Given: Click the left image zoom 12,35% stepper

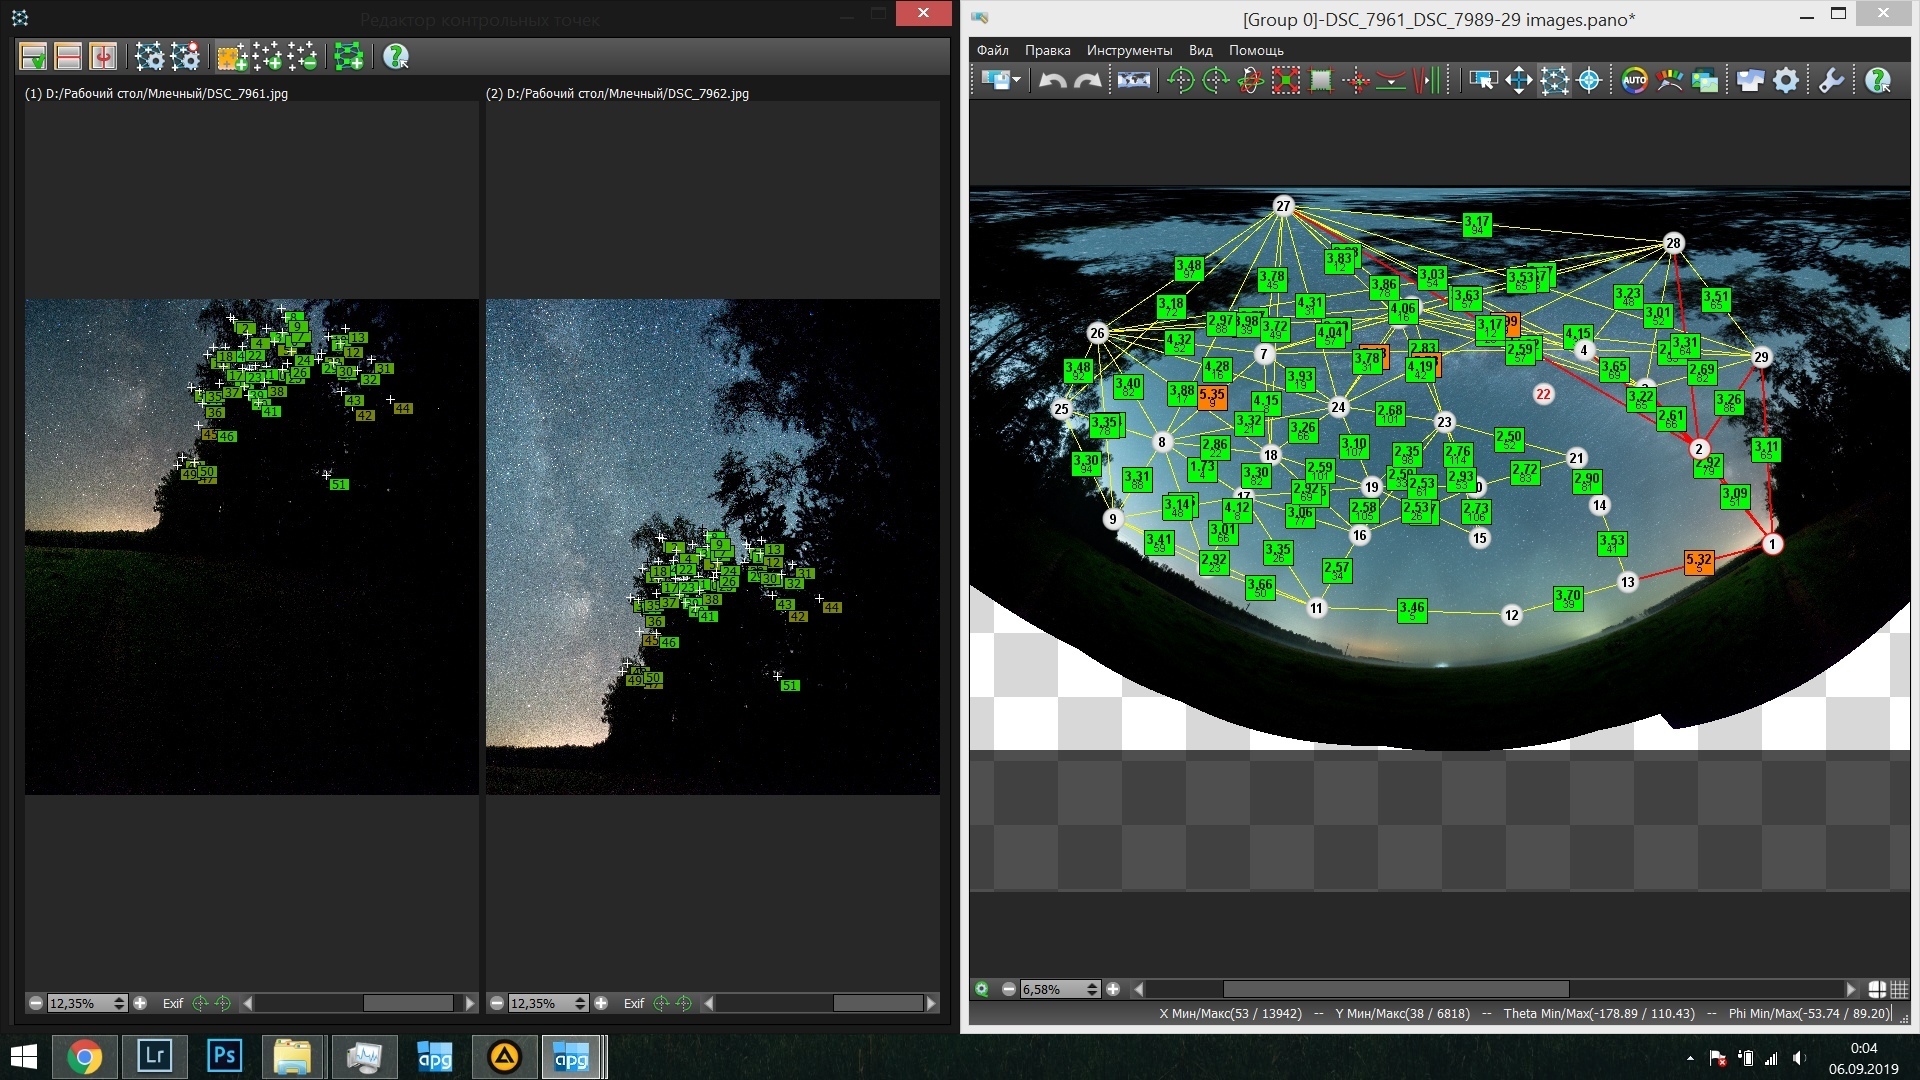Looking at the screenshot, I should 120,1003.
